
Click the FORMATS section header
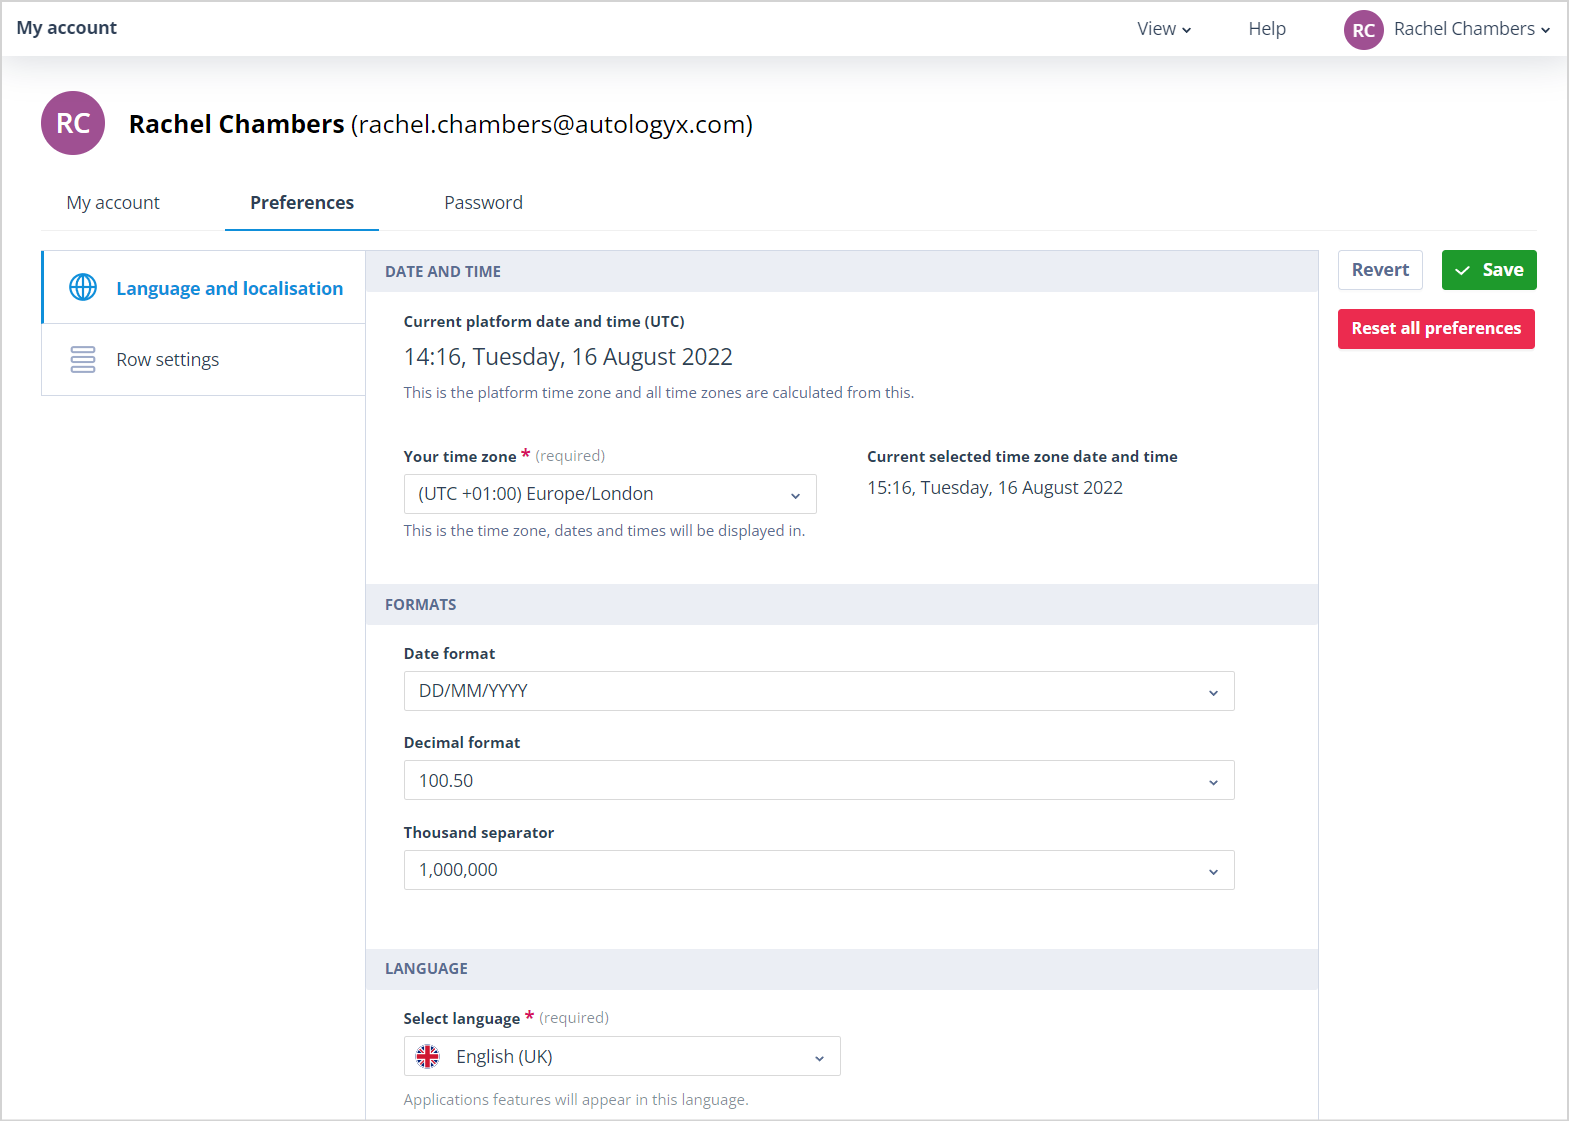coord(842,604)
